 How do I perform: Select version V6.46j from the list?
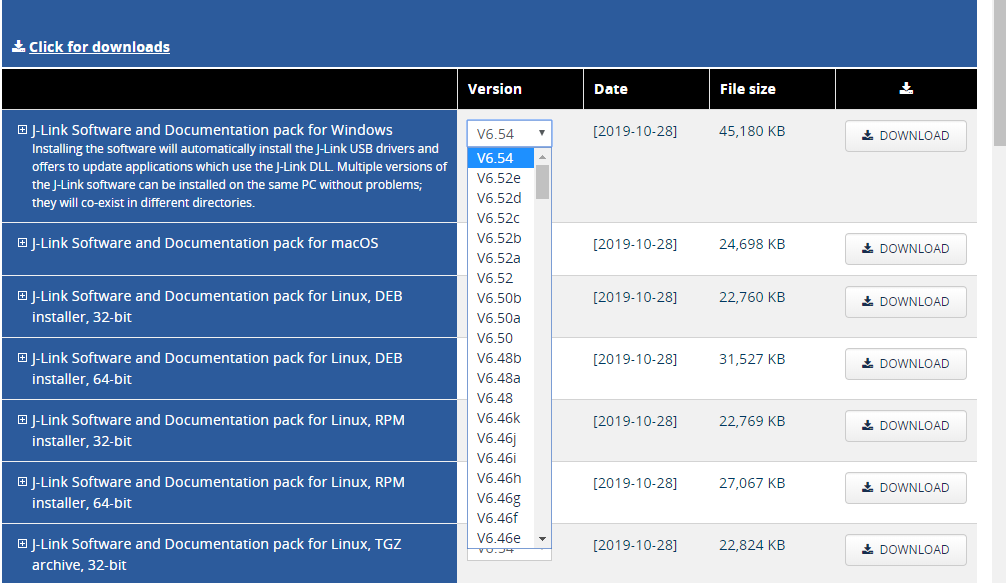tap(501, 437)
